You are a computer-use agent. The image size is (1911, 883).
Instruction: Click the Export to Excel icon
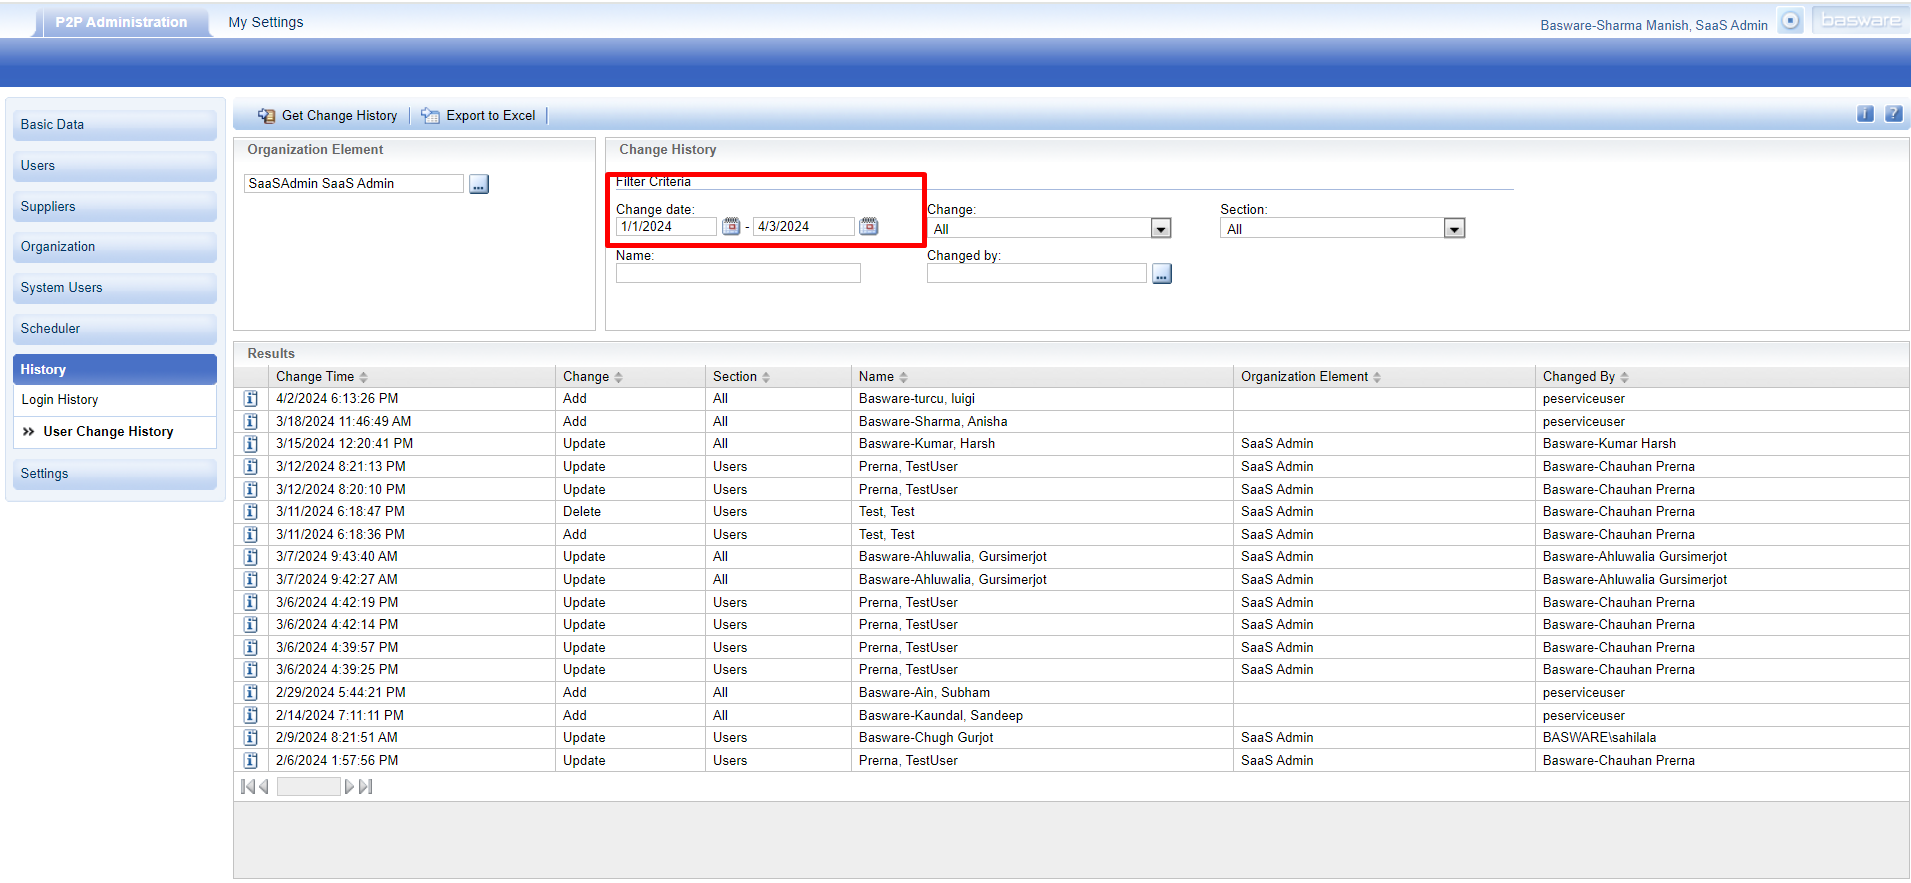pyautogui.click(x=430, y=116)
